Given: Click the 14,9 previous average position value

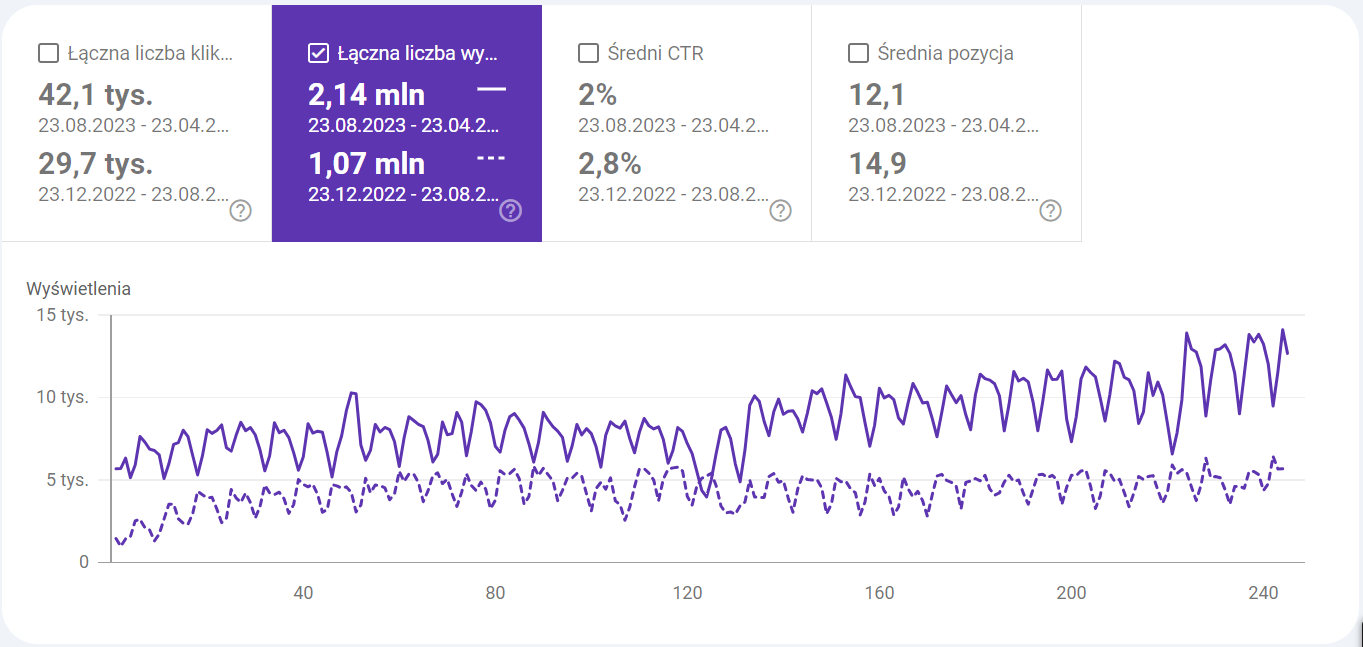Looking at the screenshot, I should pos(877,163).
